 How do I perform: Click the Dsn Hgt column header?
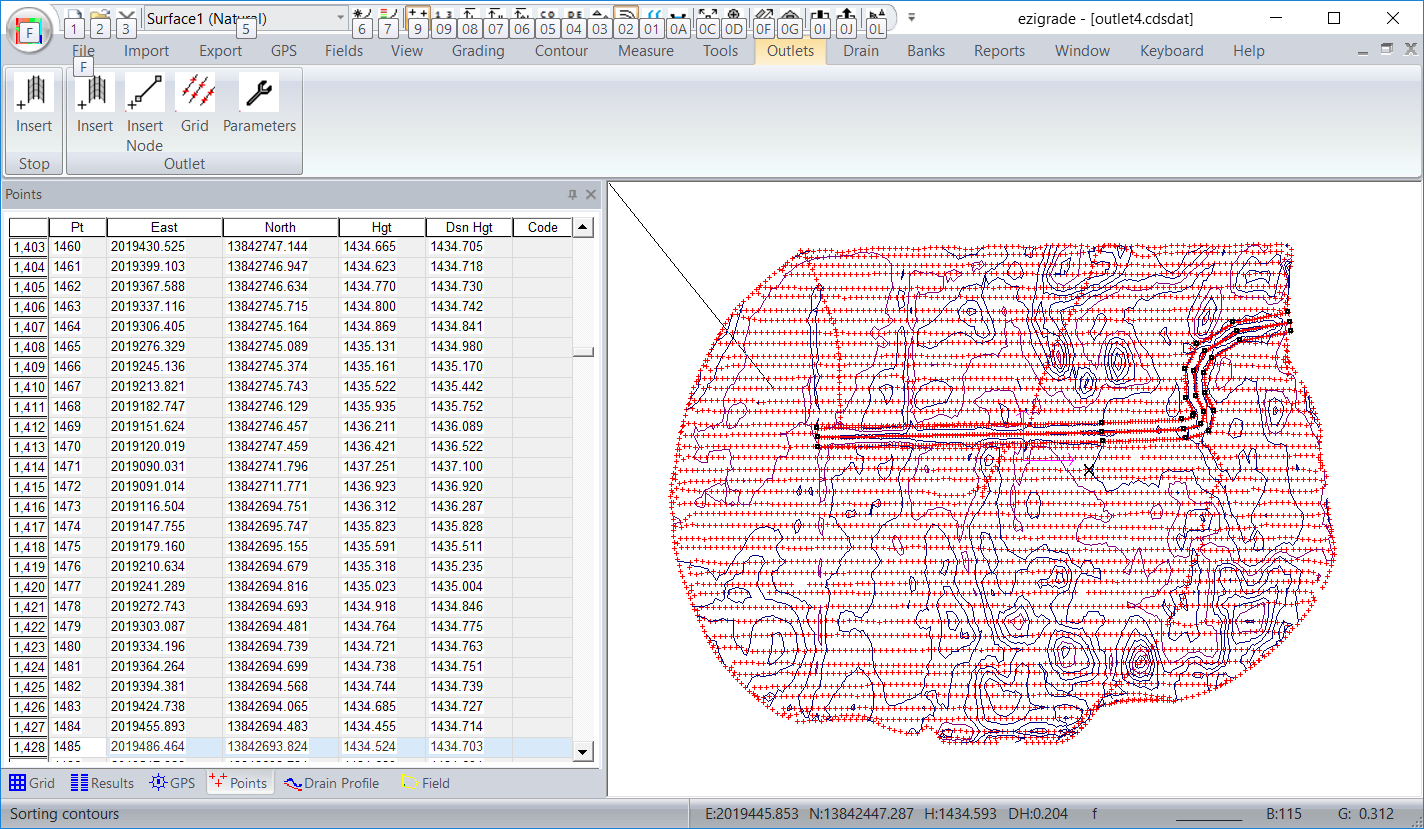tap(469, 227)
